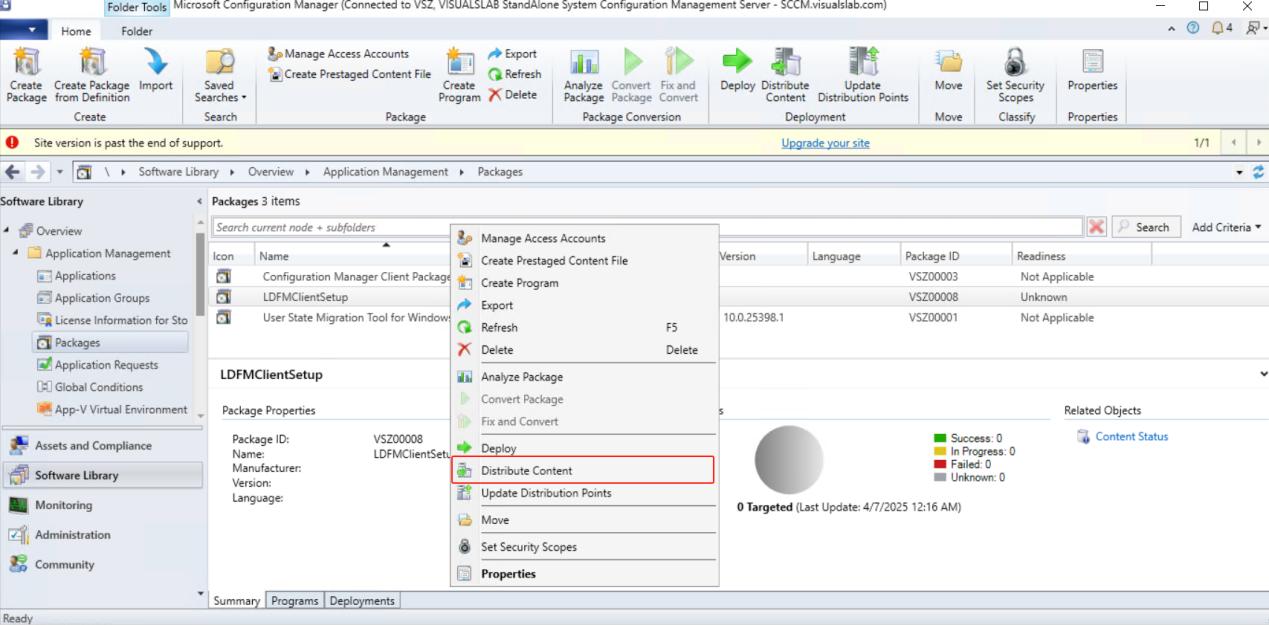This screenshot has width=1269, height=625.
Task: Click Create Package from Definition icon
Action: coord(92,64)
